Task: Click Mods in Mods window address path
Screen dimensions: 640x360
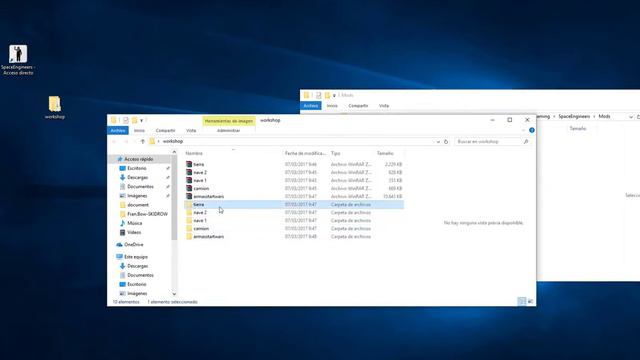Action: [x=604, y=117]
